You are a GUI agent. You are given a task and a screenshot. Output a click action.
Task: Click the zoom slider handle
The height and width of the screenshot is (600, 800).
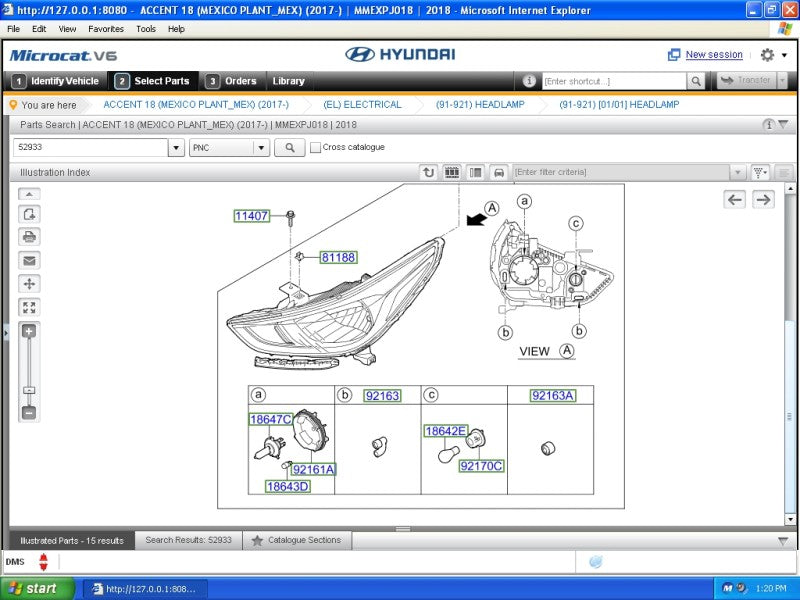[29, 389]
